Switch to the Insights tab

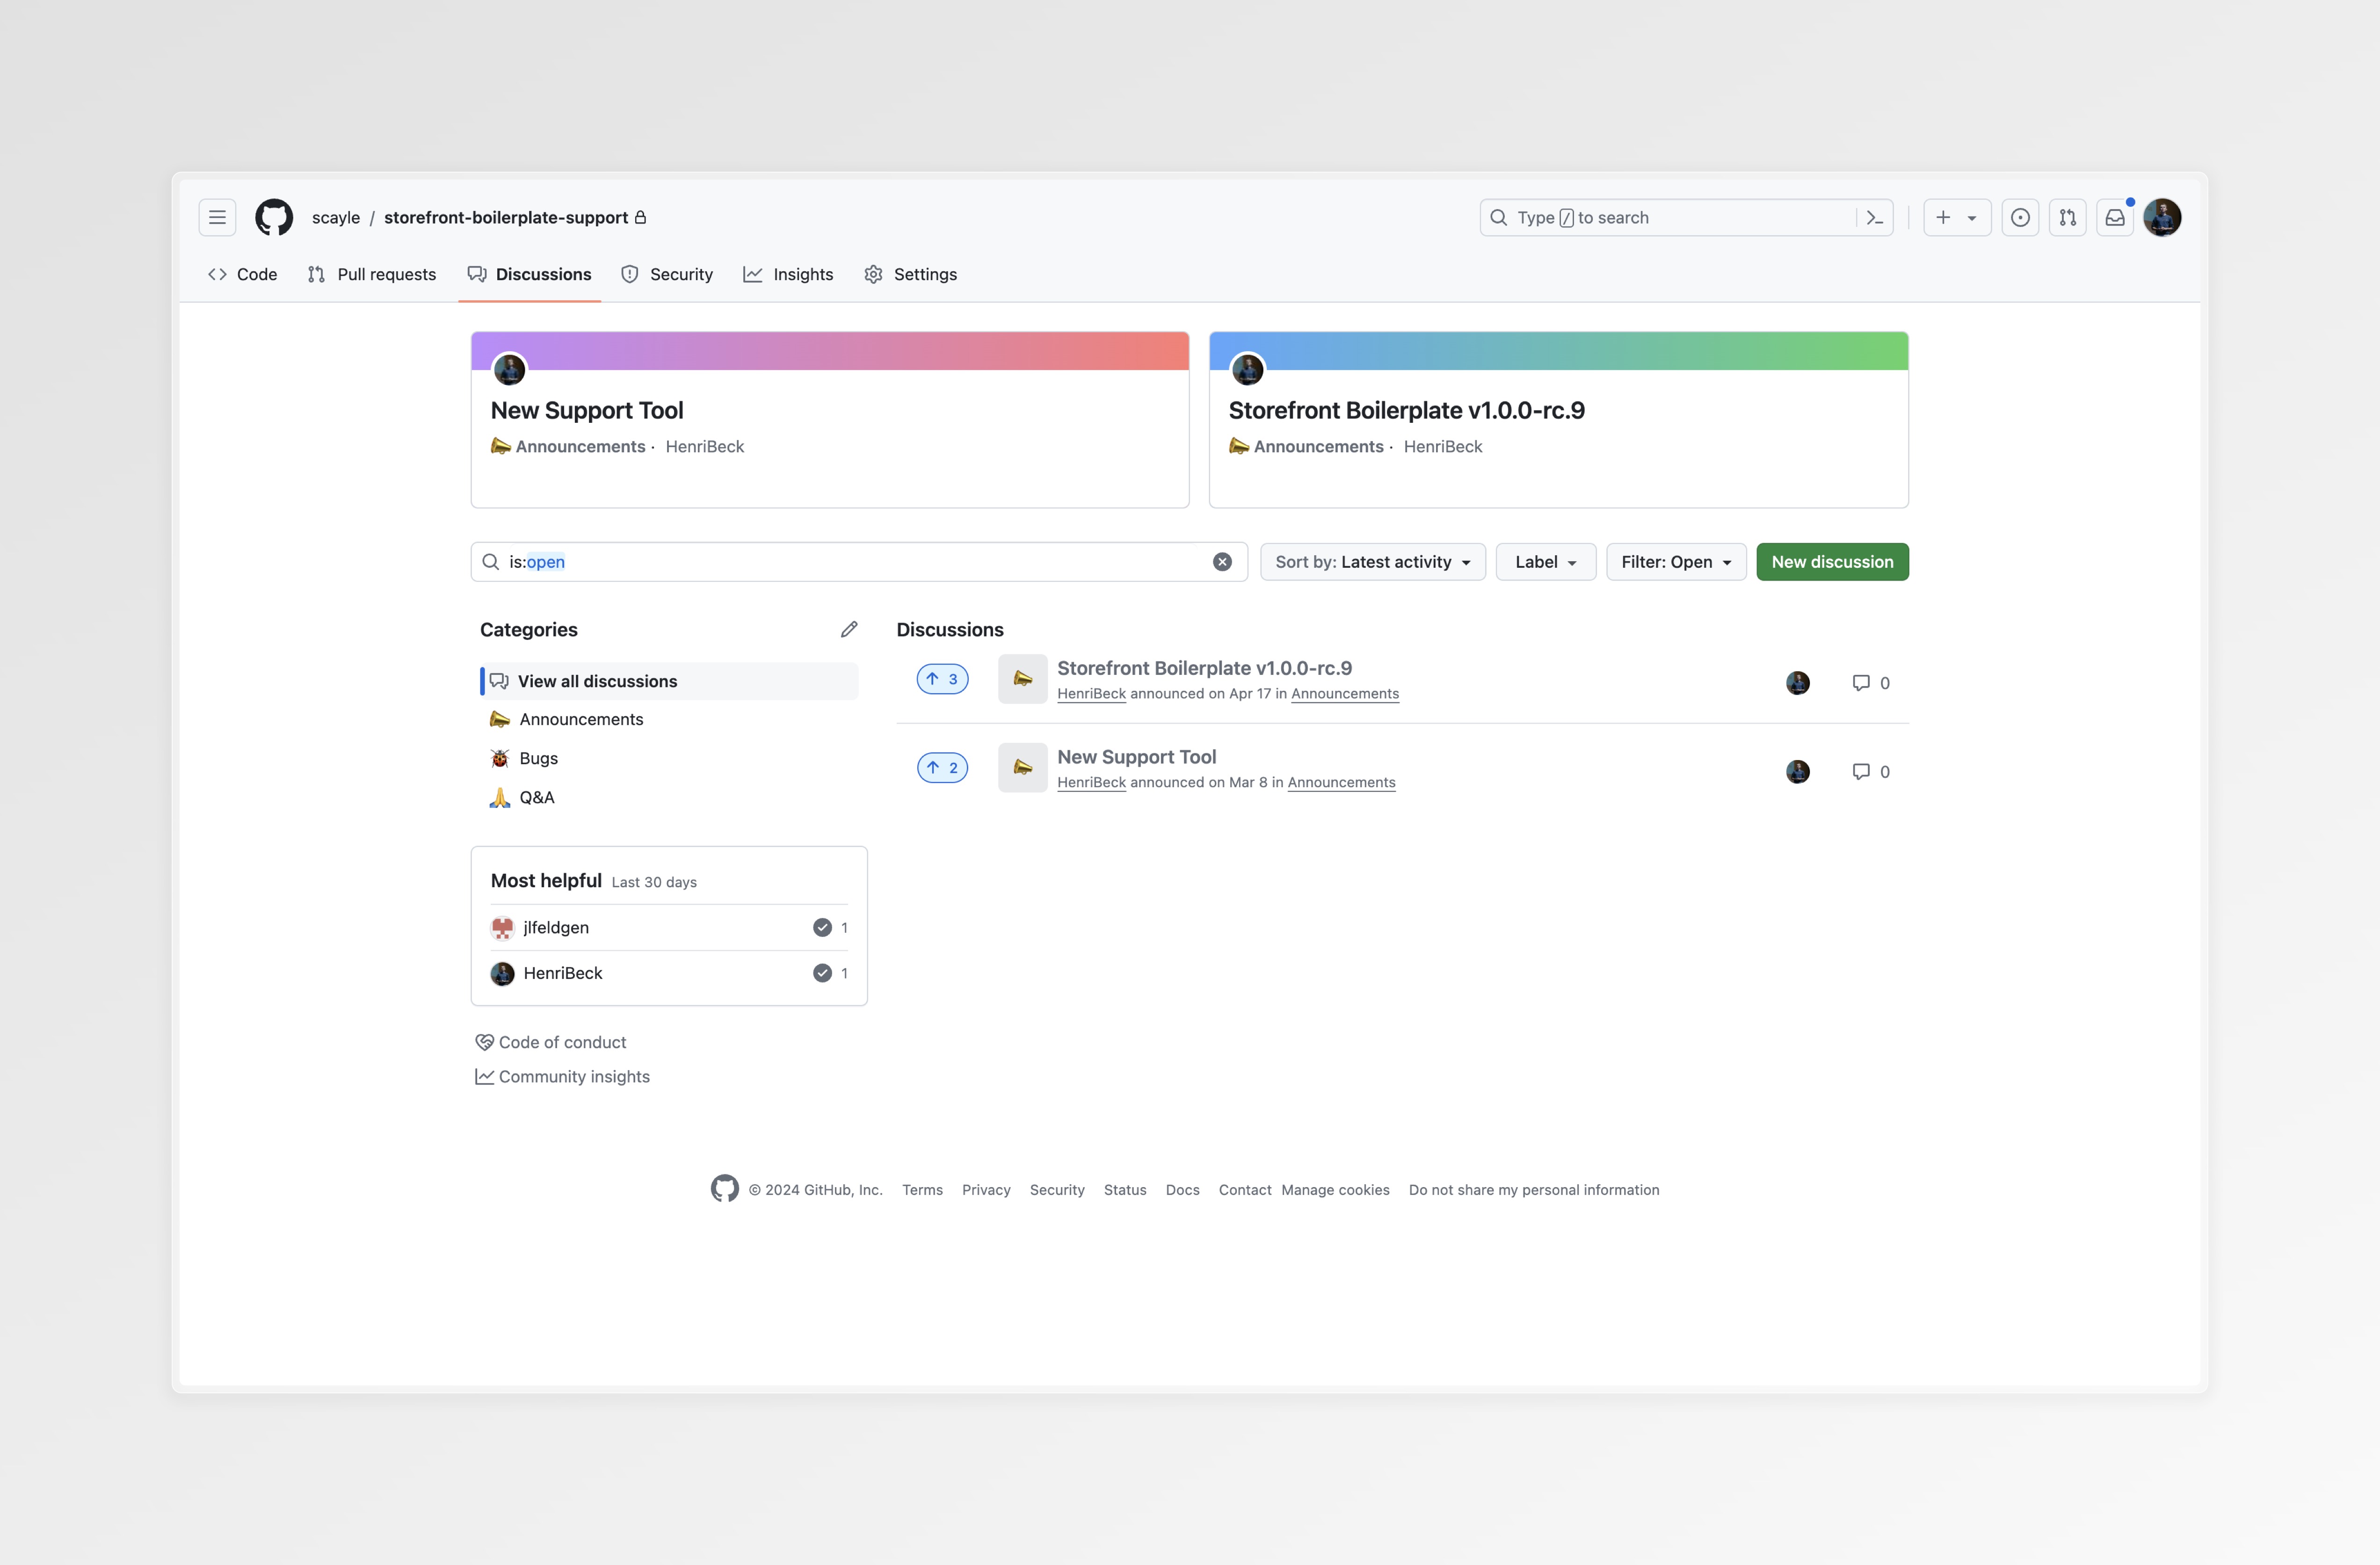(788, 274)
